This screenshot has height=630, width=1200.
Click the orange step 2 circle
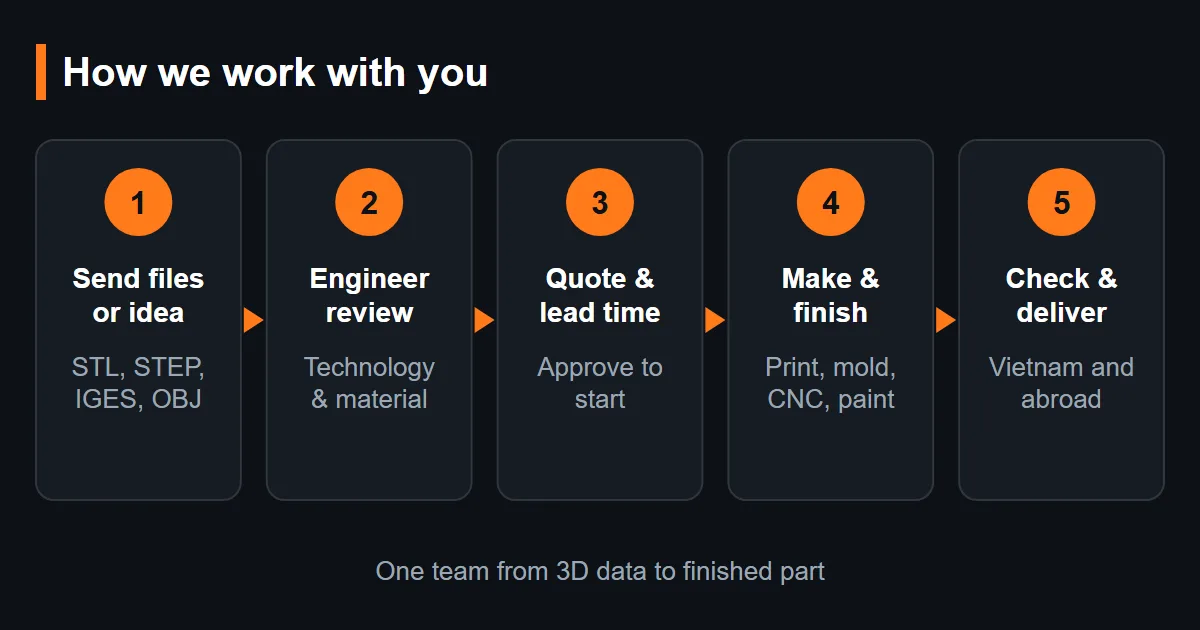click(369, 202)
